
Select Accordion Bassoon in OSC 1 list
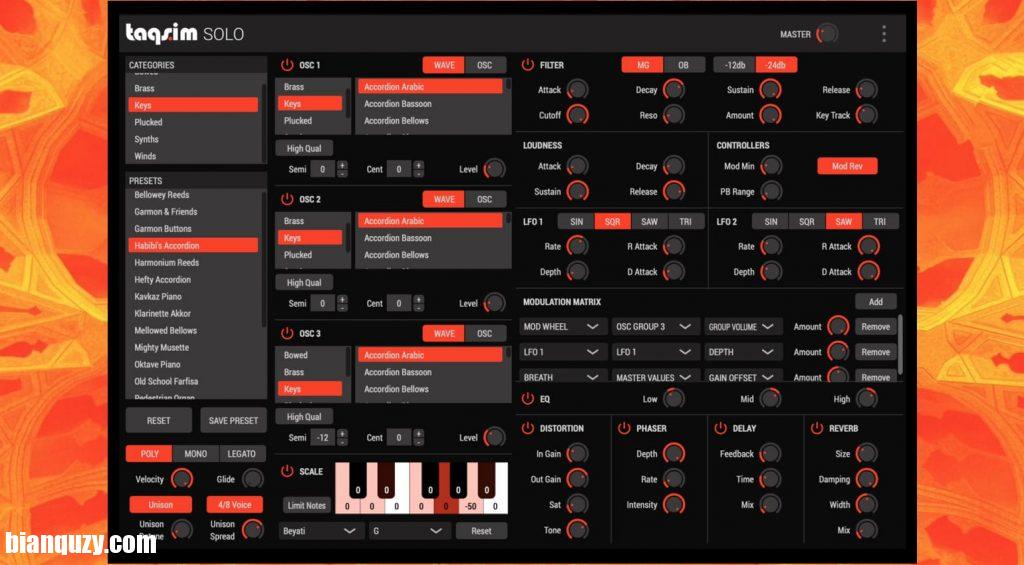point(430,104)
